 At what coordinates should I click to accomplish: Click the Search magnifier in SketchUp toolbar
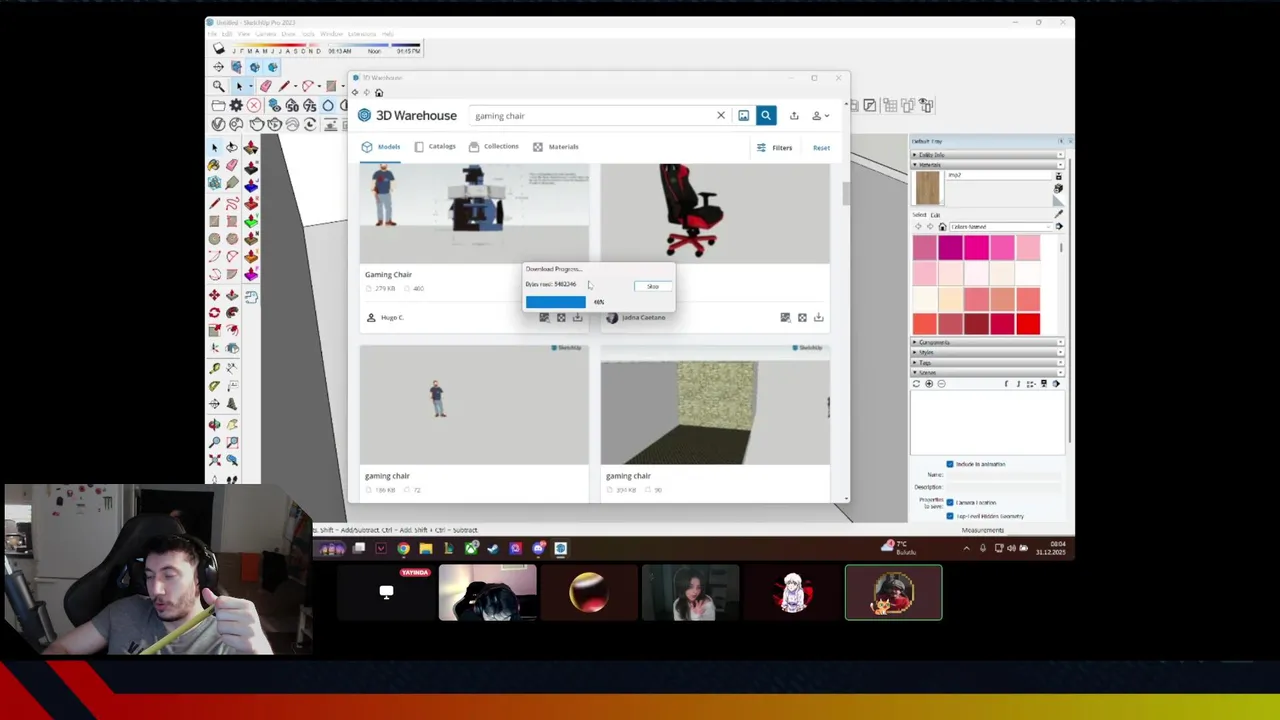(218, 86)
